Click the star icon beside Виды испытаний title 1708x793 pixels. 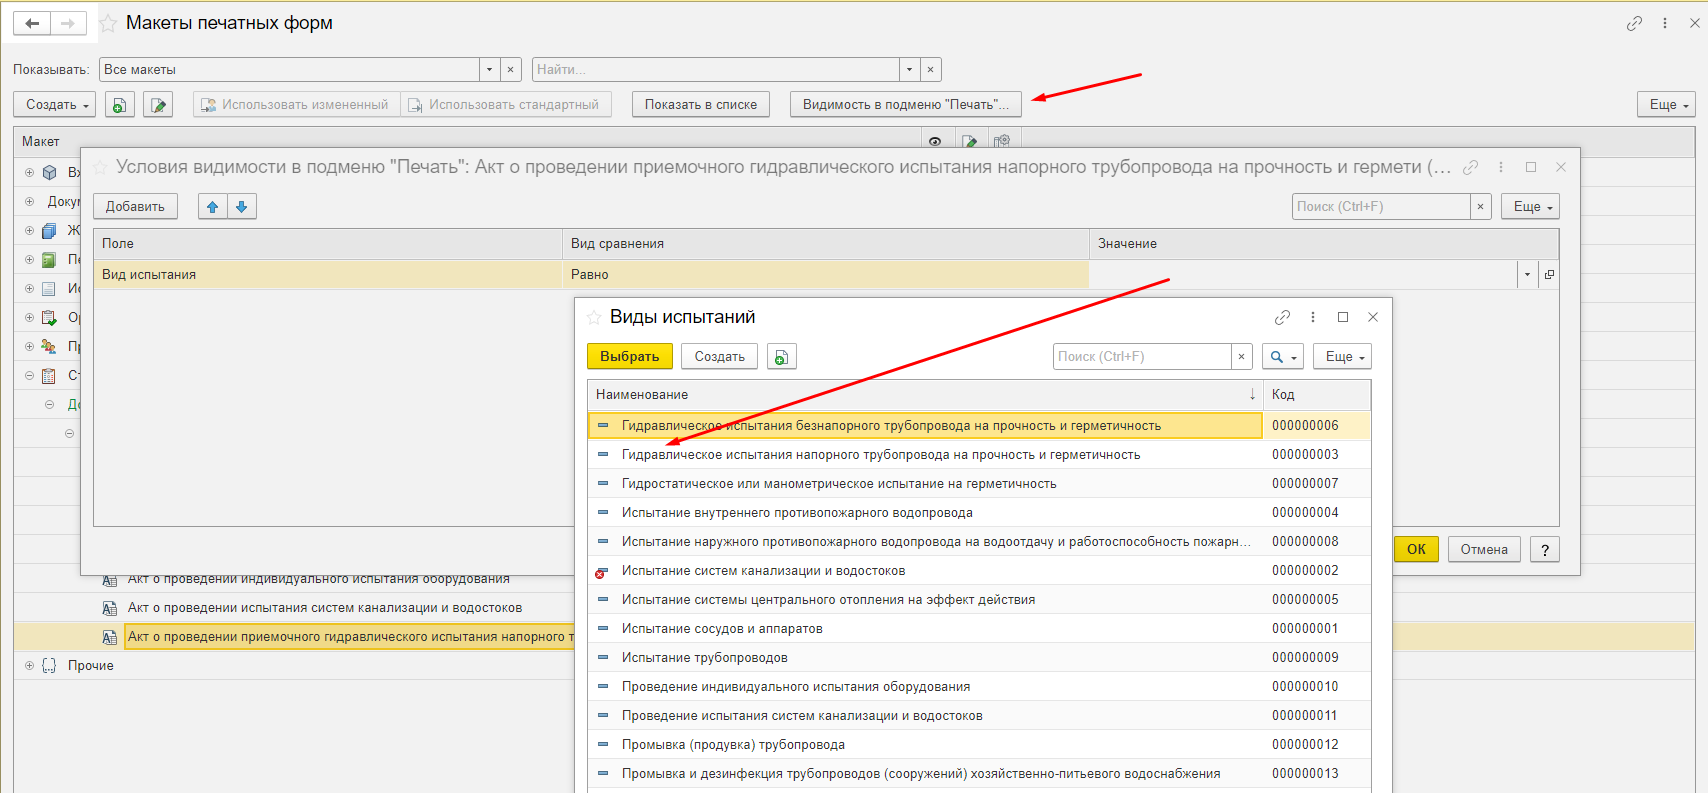point(594,317)
